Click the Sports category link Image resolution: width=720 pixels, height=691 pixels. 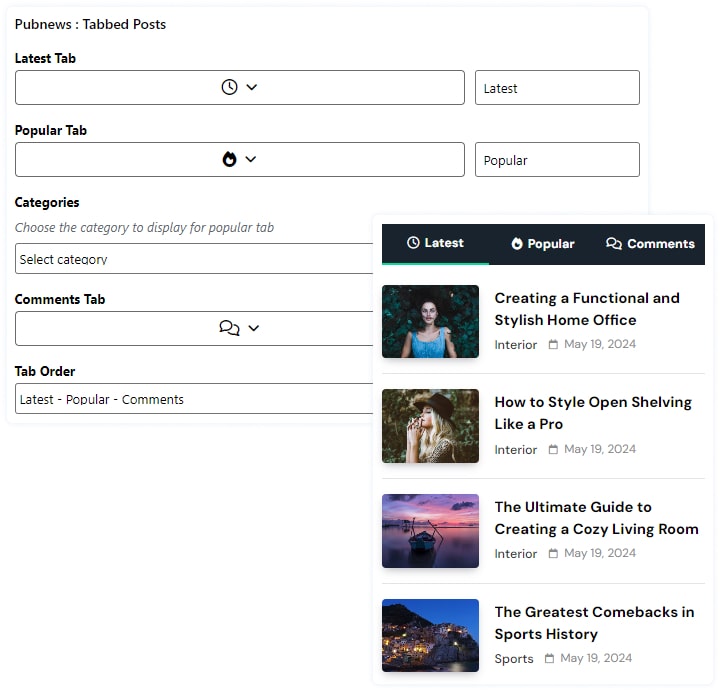(x=514, y=659)
